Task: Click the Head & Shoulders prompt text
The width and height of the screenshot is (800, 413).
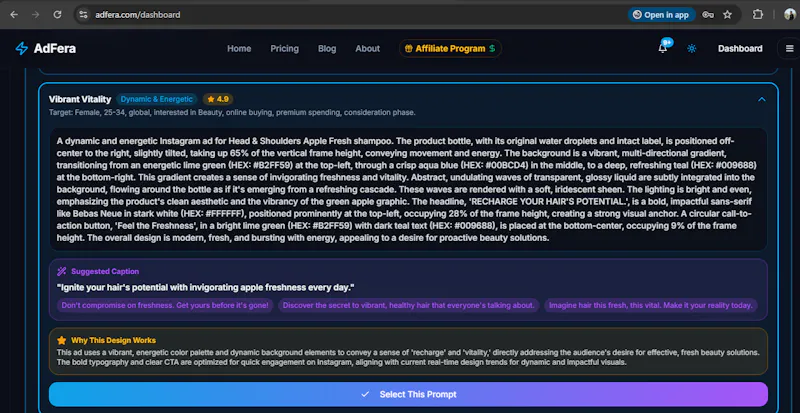Action: [408, 189]
